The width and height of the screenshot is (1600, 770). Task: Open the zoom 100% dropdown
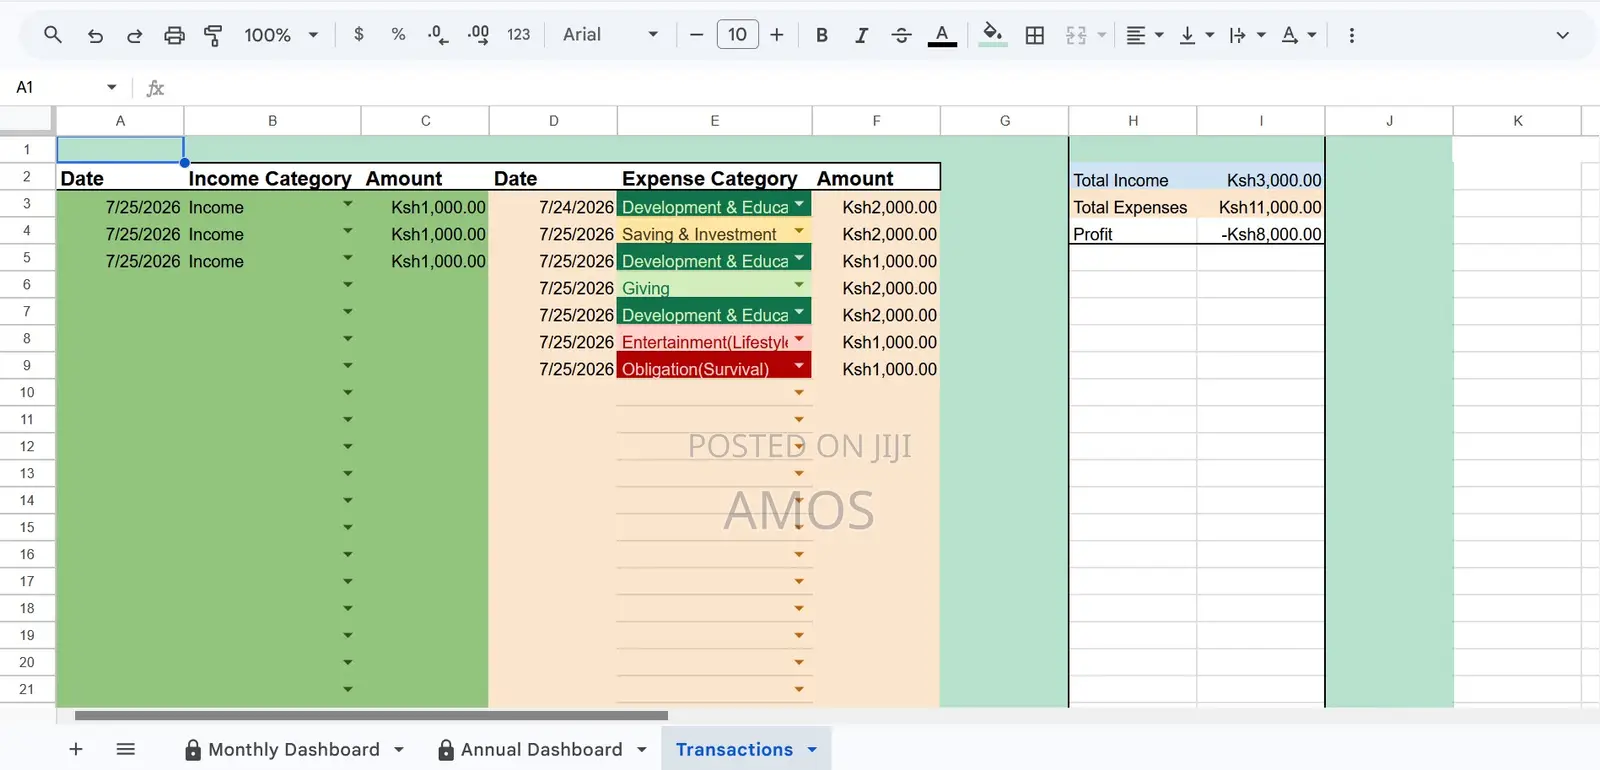coord(281,35)
